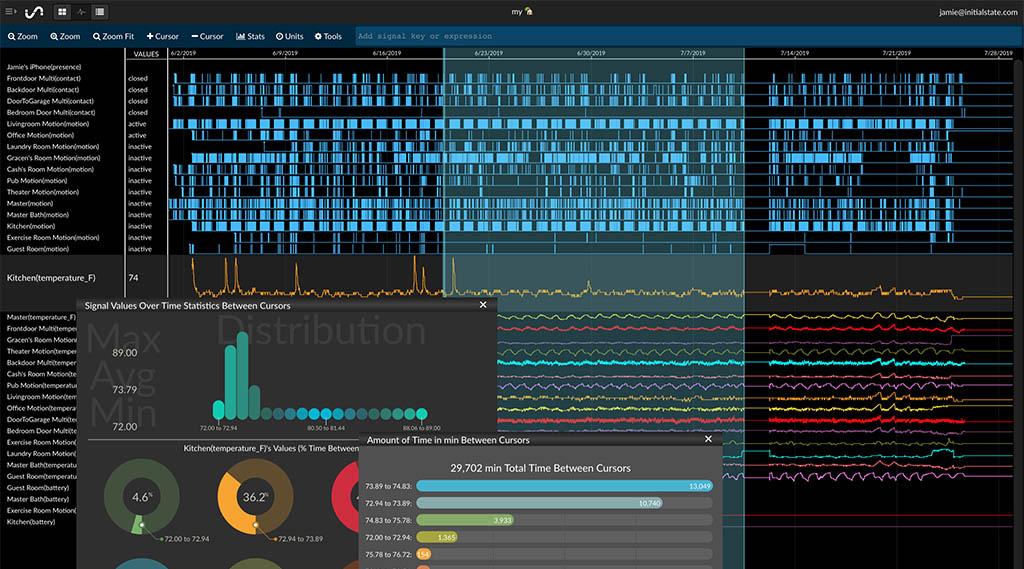
Task: Open the Units menu
Action: pyautogui.click(x=290, y=36)
